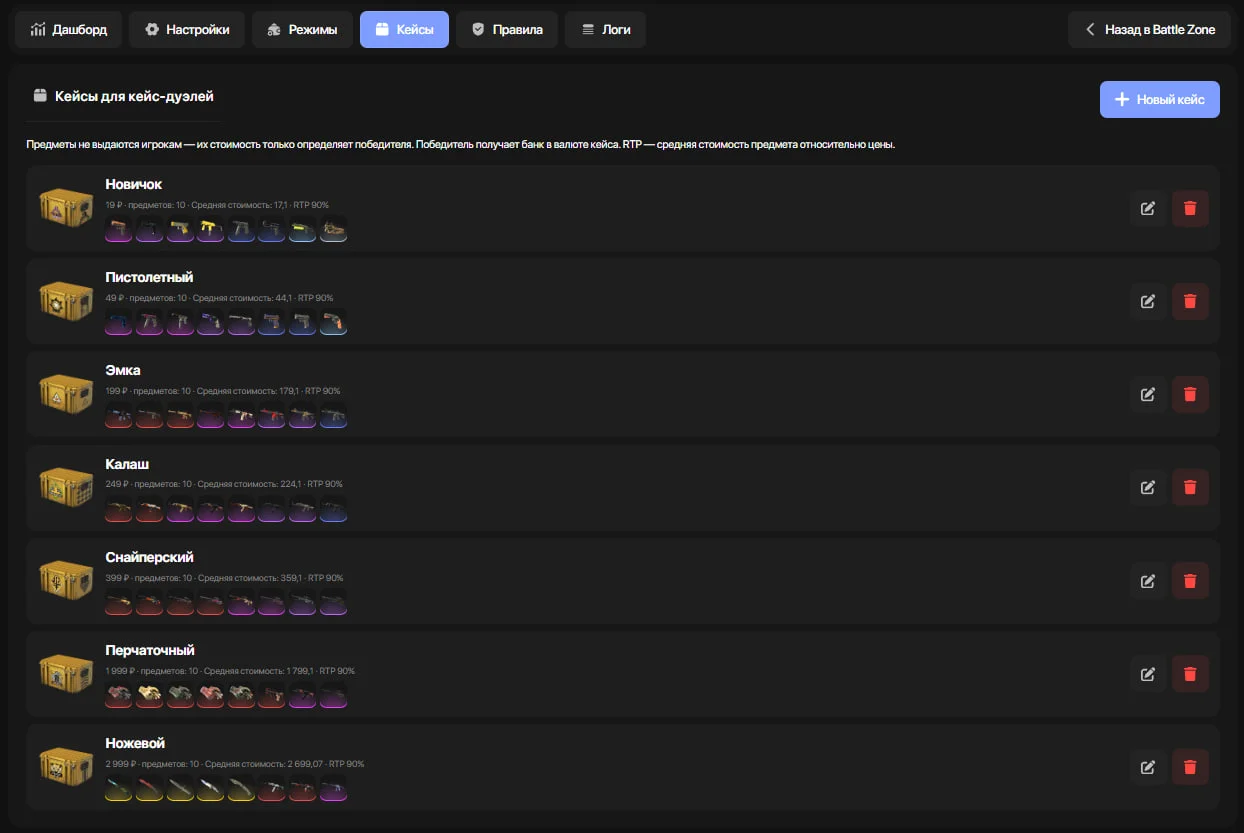This screenshot has height=833, width=1244.
Task: Click the stats line starting with 1 999 ₽
Action: click(x=230, y=671)
